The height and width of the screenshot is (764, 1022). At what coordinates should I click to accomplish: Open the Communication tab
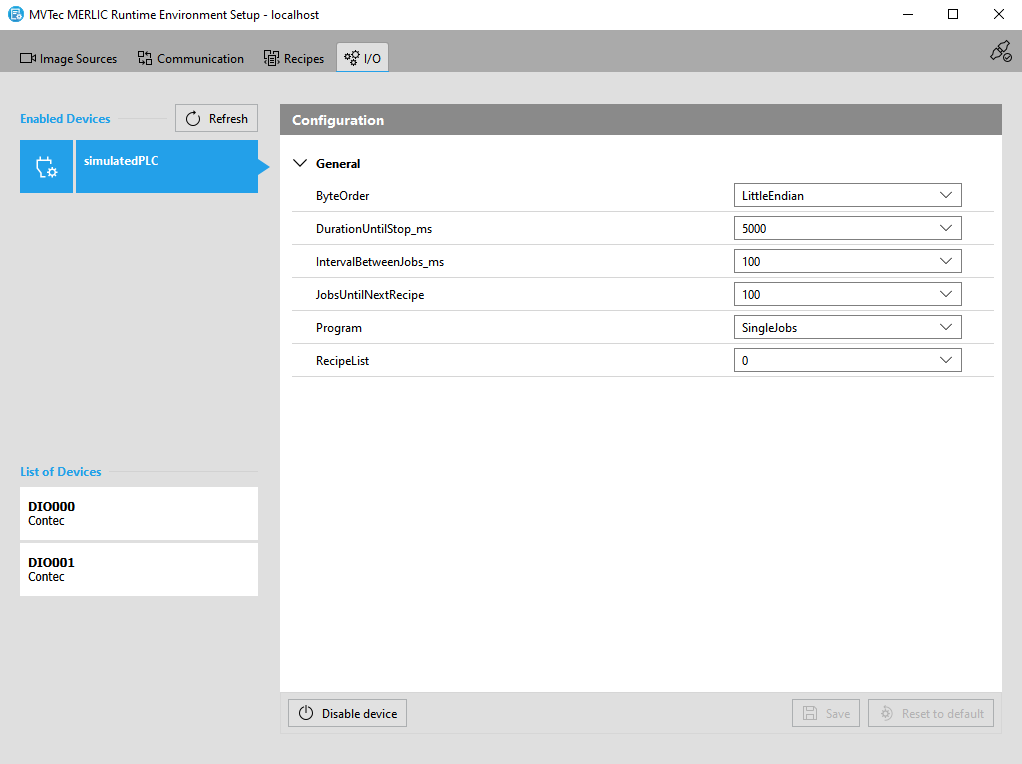coord(190,59)
